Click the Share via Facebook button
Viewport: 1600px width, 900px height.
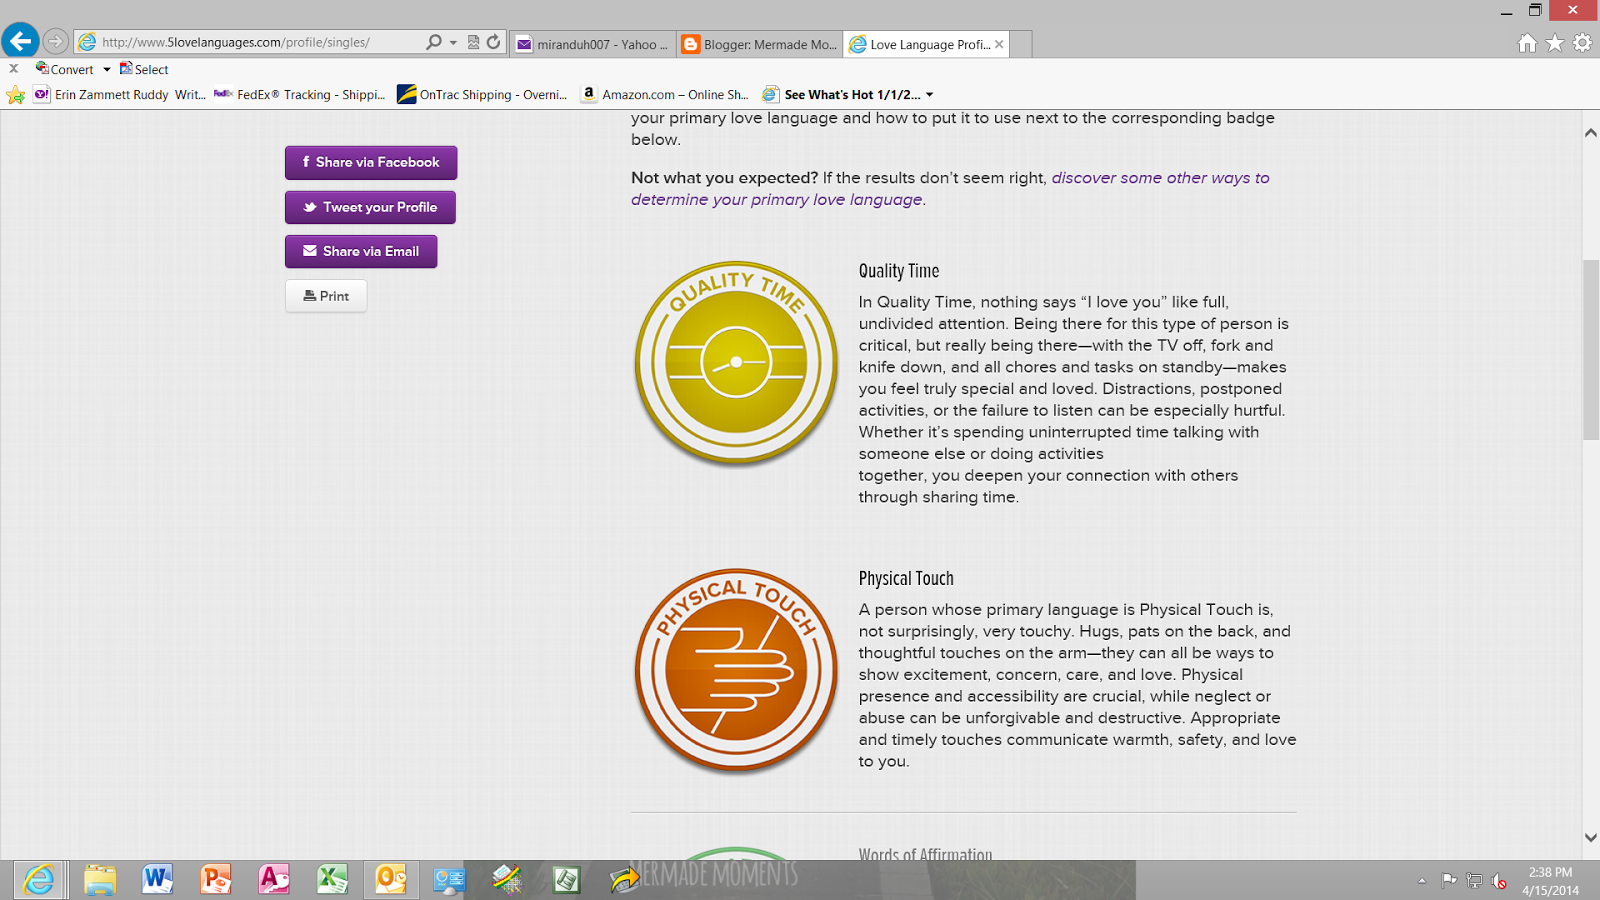pos(371,162)
